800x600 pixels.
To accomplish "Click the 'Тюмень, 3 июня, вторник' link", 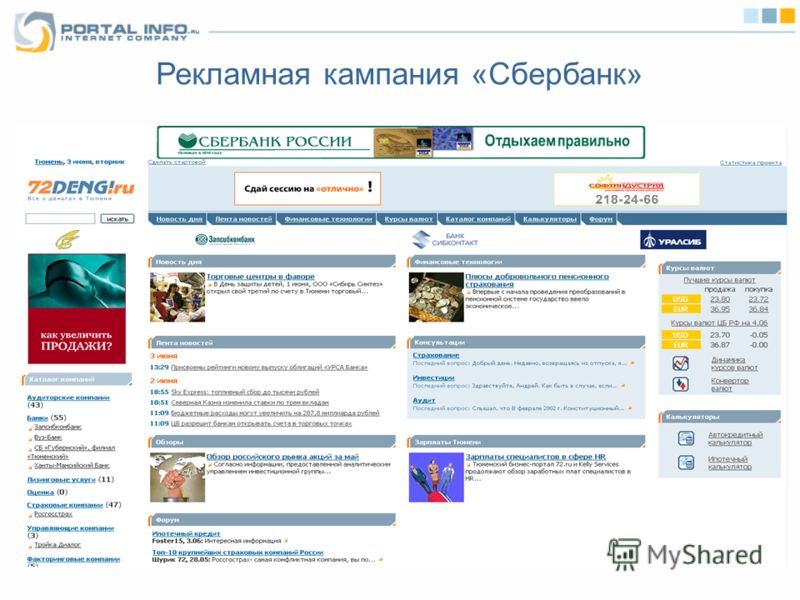I will [79, 162].
